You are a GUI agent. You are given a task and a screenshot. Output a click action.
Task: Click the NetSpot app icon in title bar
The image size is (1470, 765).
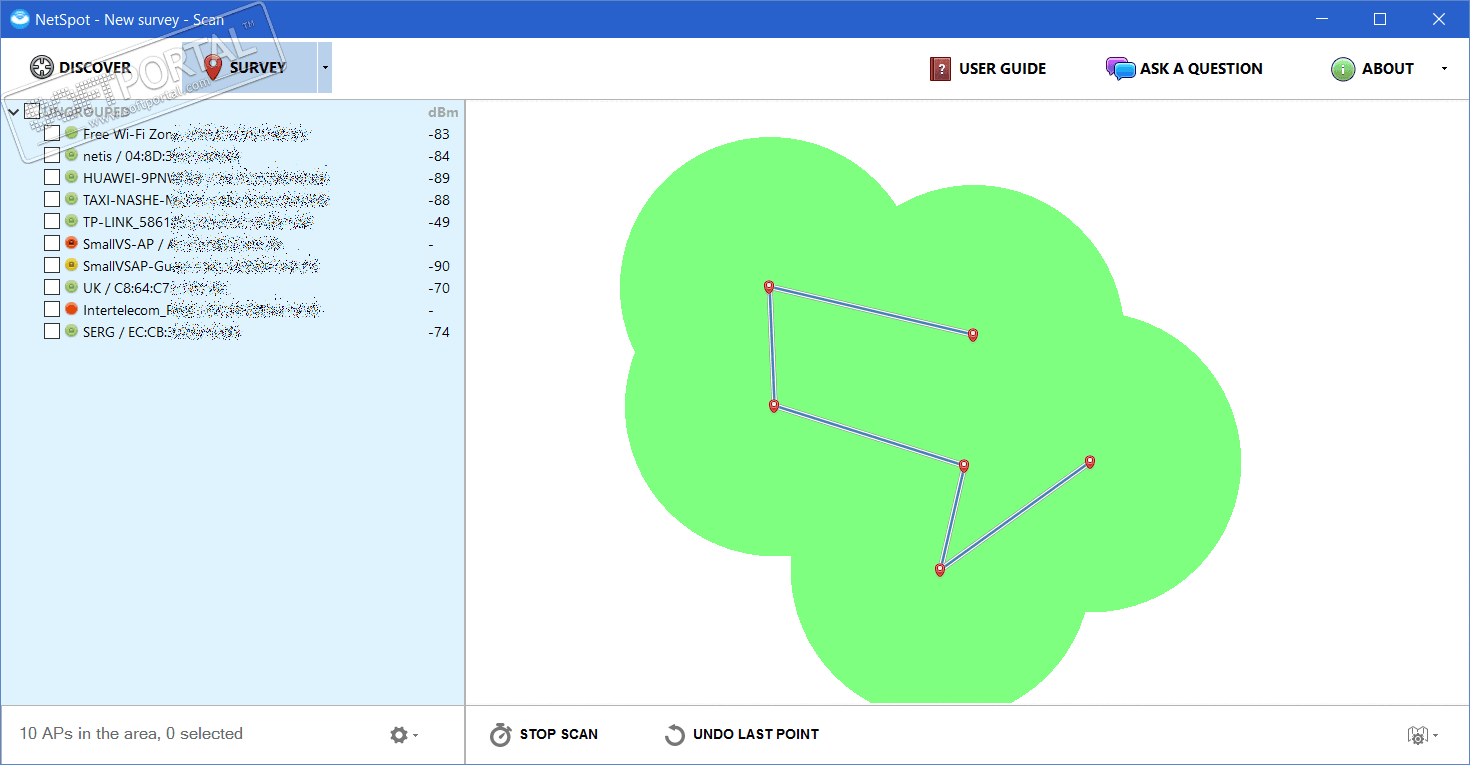20,19
